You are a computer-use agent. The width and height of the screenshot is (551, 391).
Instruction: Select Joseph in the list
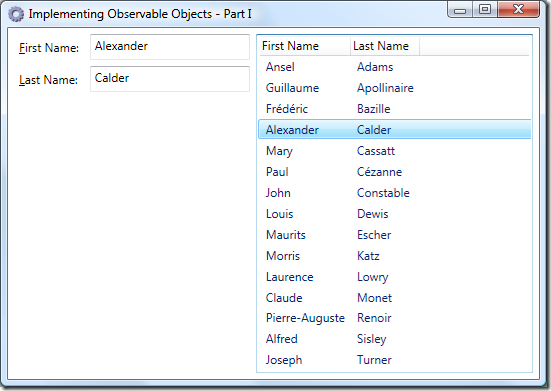coord(284,360)
